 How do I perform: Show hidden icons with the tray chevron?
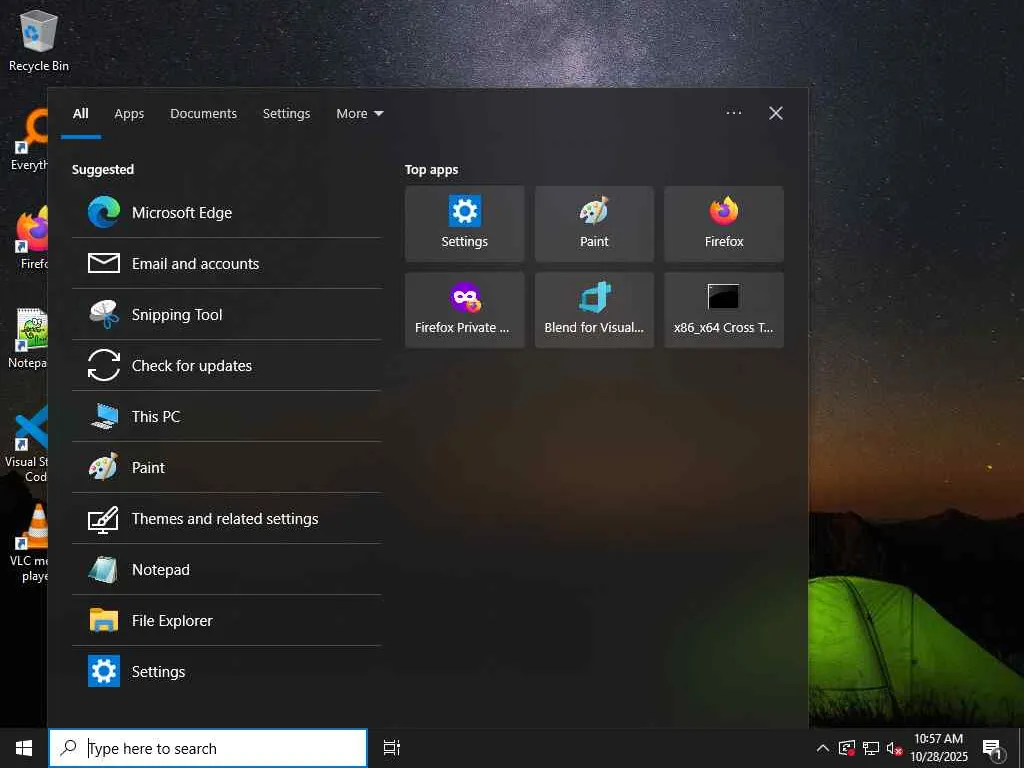click(x=823, y=748)
